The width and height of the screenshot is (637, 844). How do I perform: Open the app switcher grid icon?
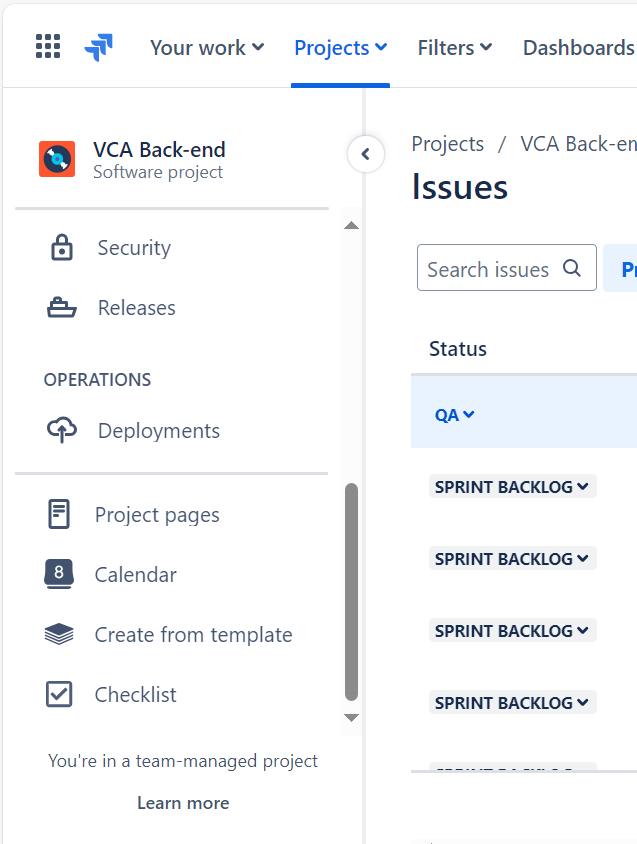[x=48, y=46]
